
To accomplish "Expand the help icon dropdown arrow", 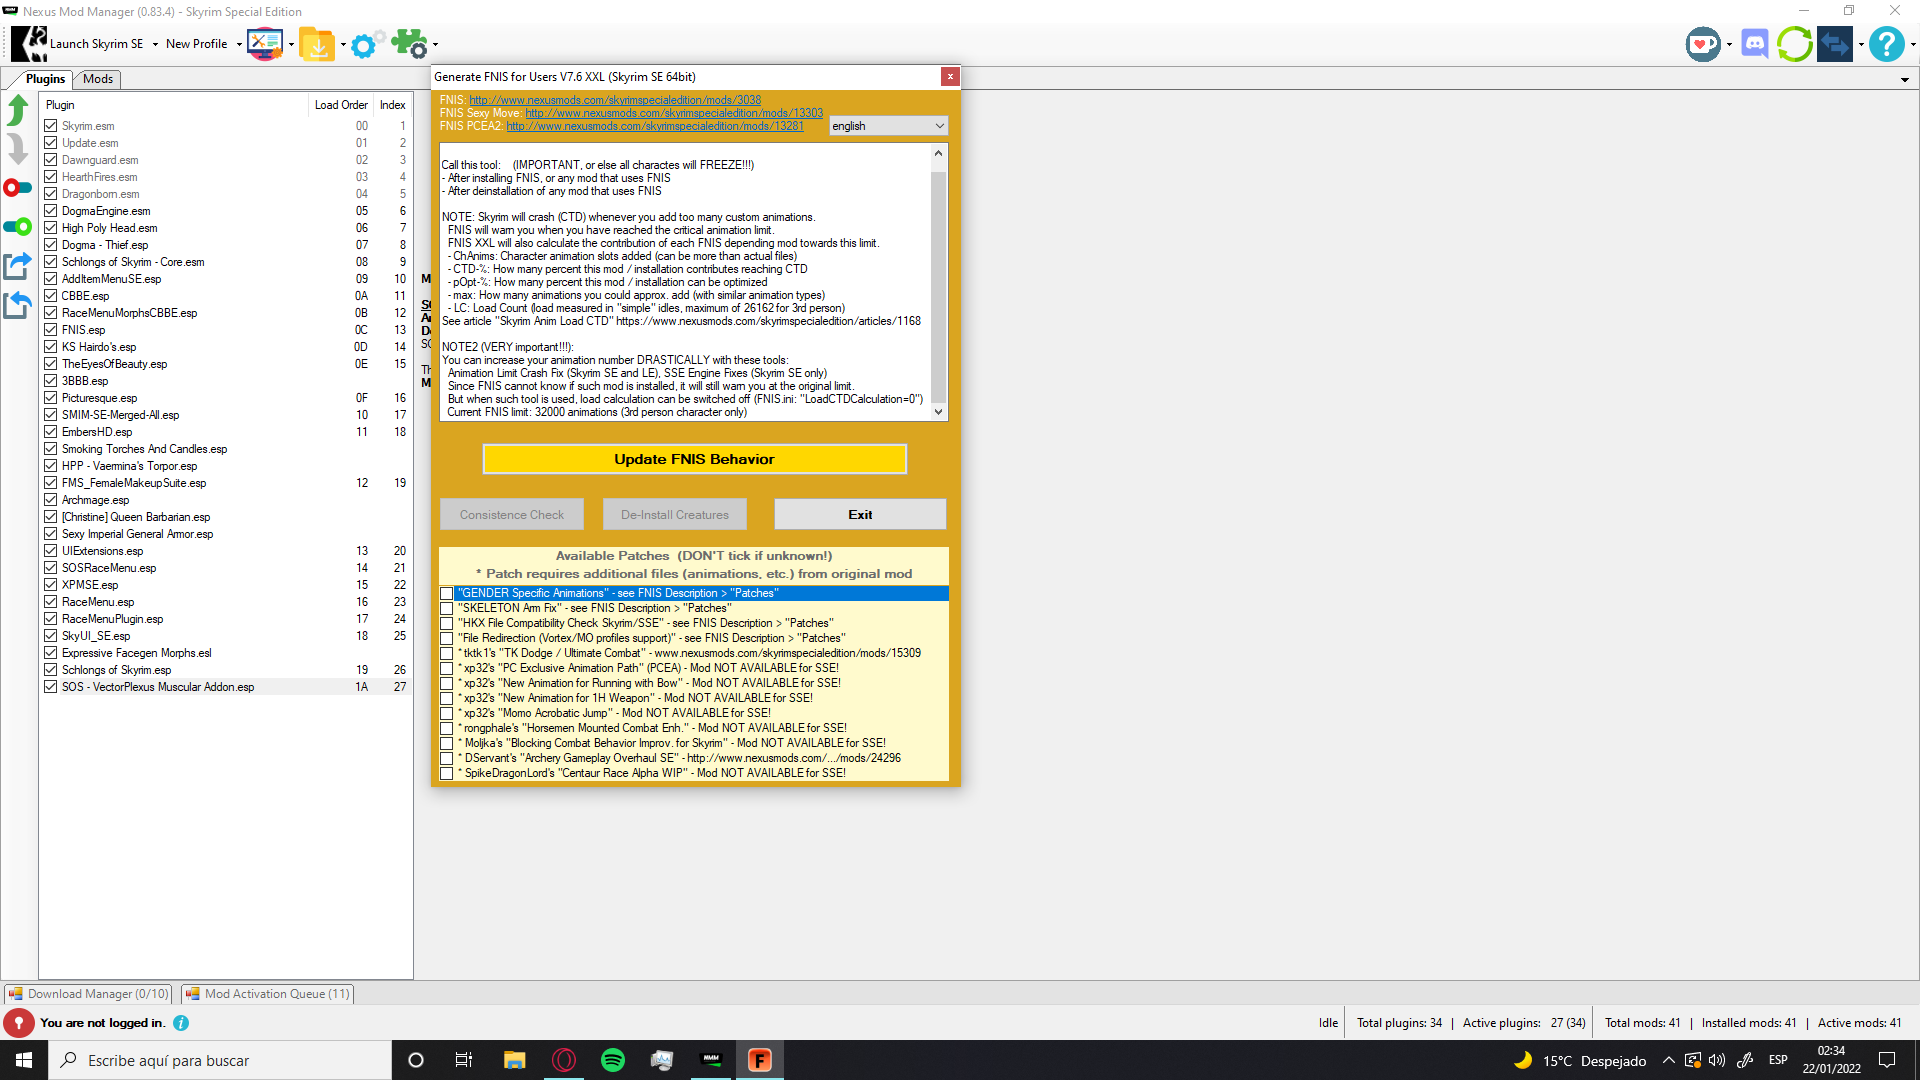I will point(1912,45).
